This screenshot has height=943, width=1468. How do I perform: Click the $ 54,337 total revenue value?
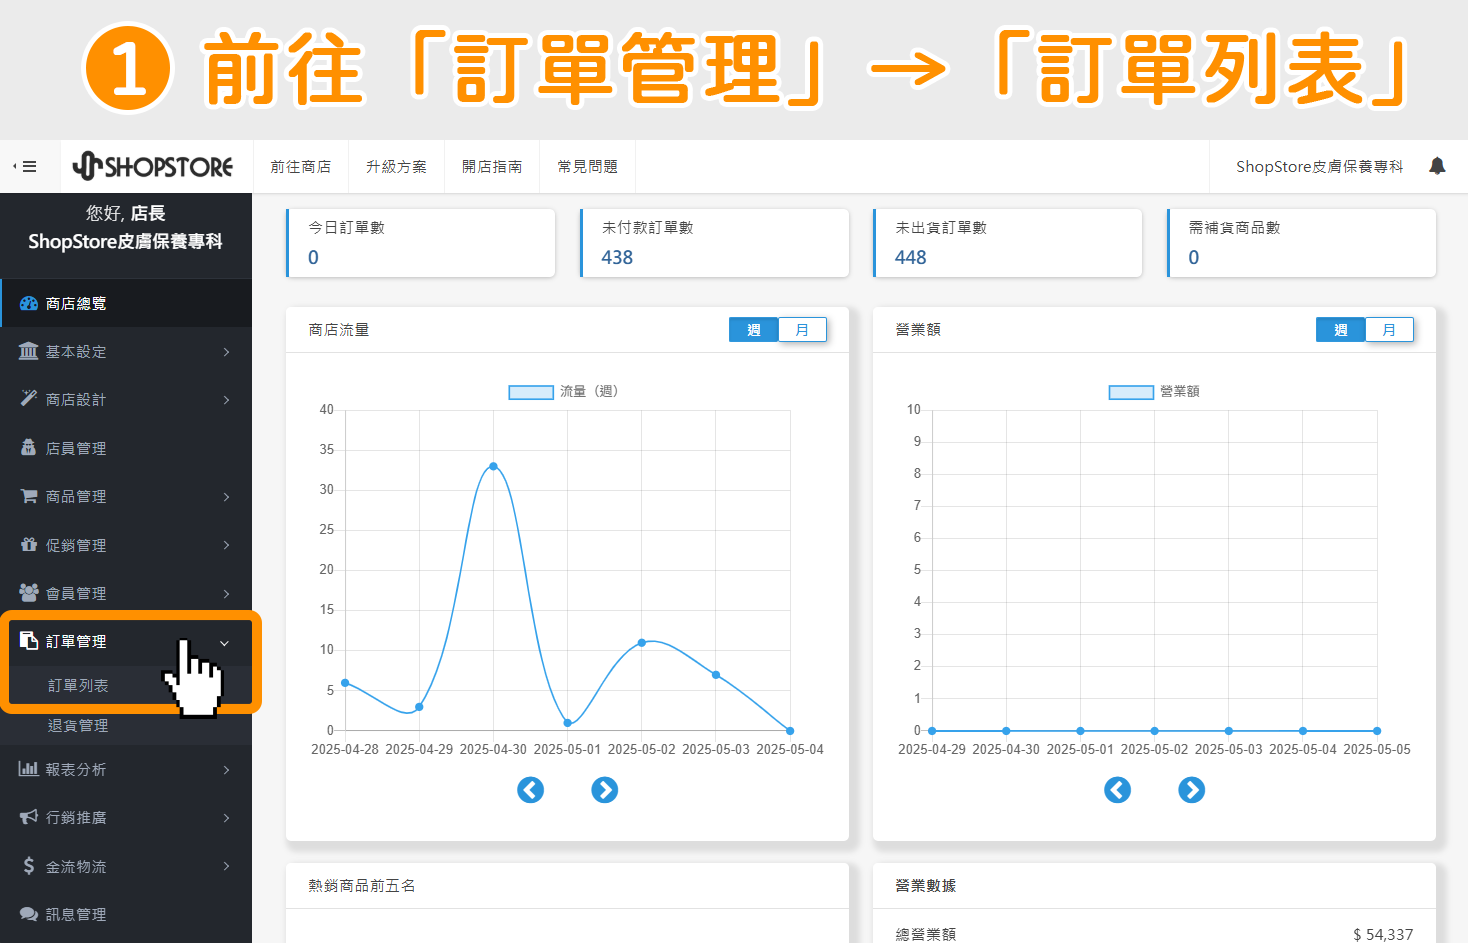click(1383, 934)
